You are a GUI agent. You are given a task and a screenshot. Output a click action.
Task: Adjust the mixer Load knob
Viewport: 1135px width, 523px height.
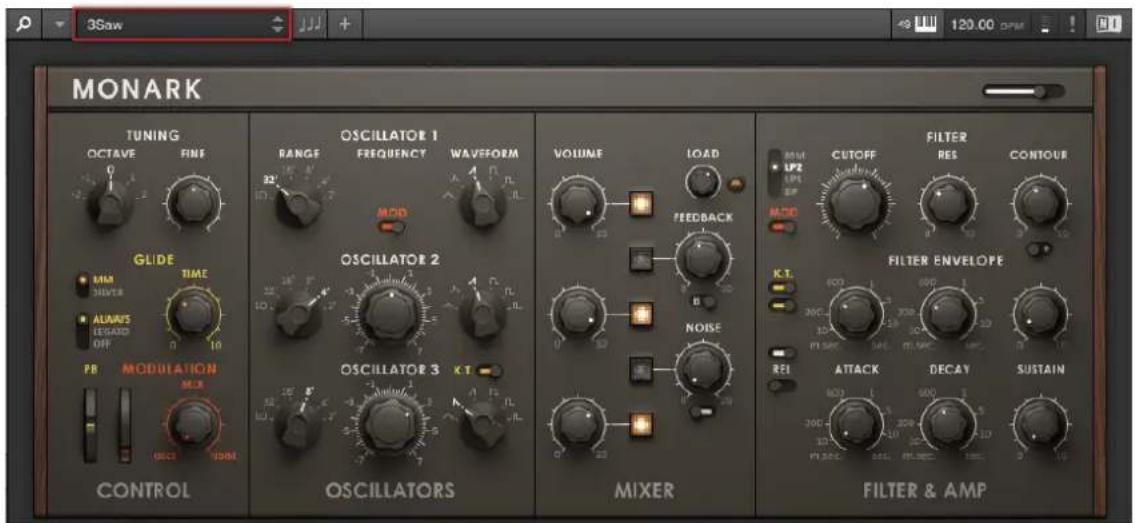(701, 183)
